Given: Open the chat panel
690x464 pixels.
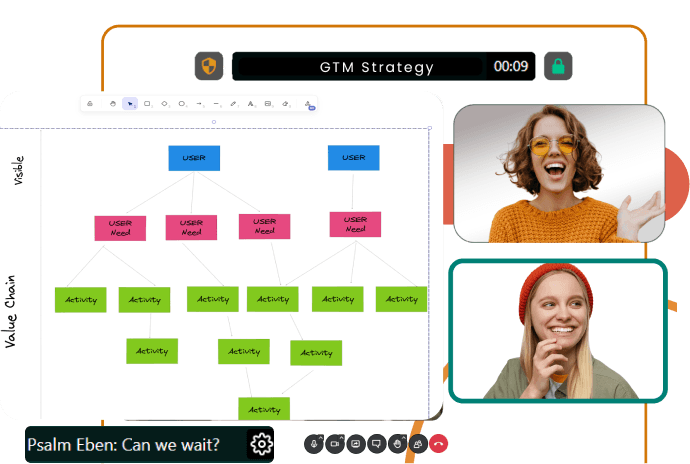Looking at the screenshot, I should [376, 444].
